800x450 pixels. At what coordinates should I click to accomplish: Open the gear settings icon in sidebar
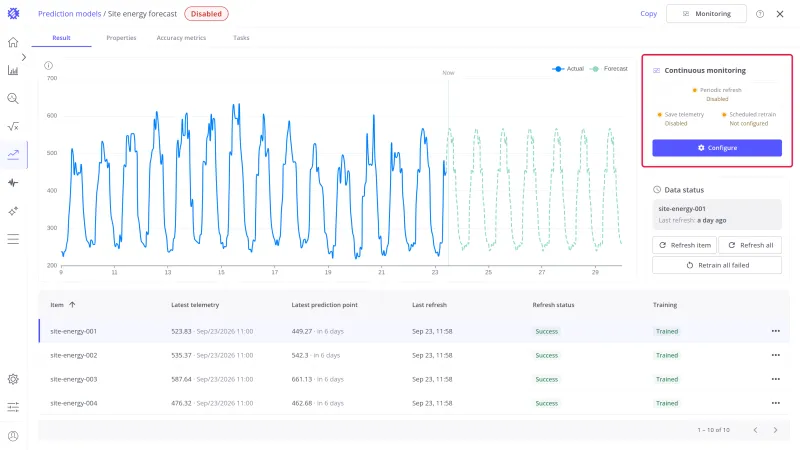13,379
